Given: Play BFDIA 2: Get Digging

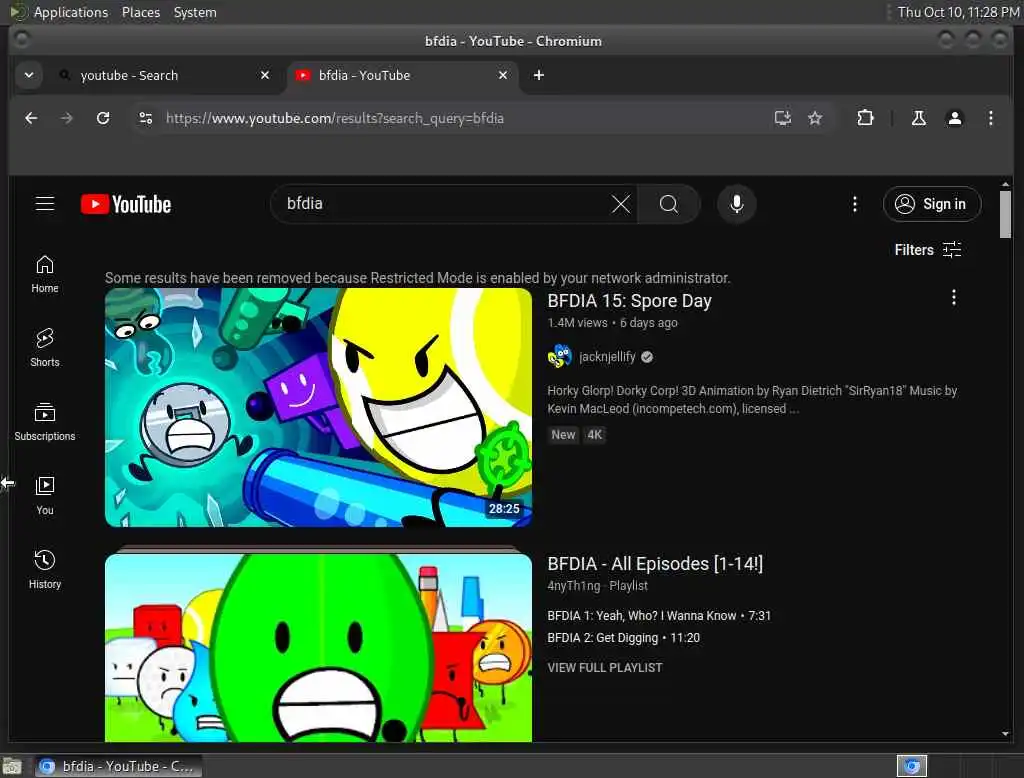Looking at the screenshot, I should 624,638.
